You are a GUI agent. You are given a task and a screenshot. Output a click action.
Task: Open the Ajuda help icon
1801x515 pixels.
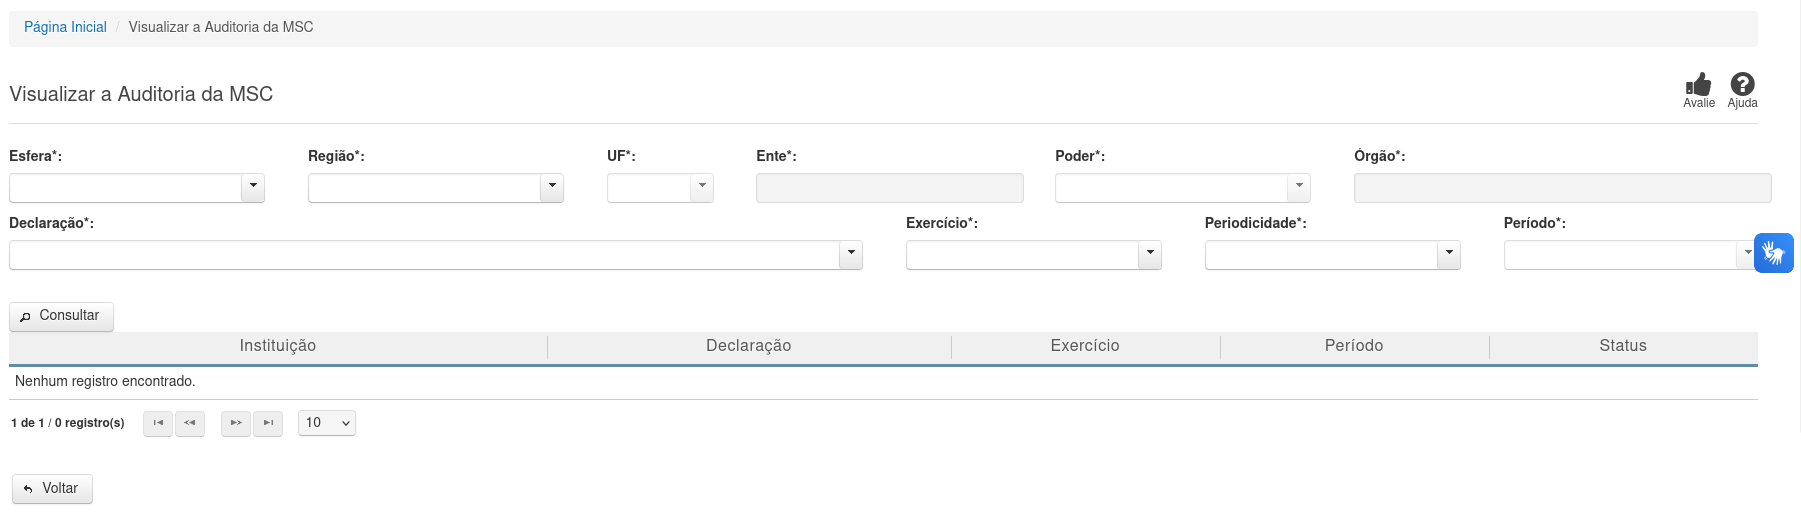1742,85
